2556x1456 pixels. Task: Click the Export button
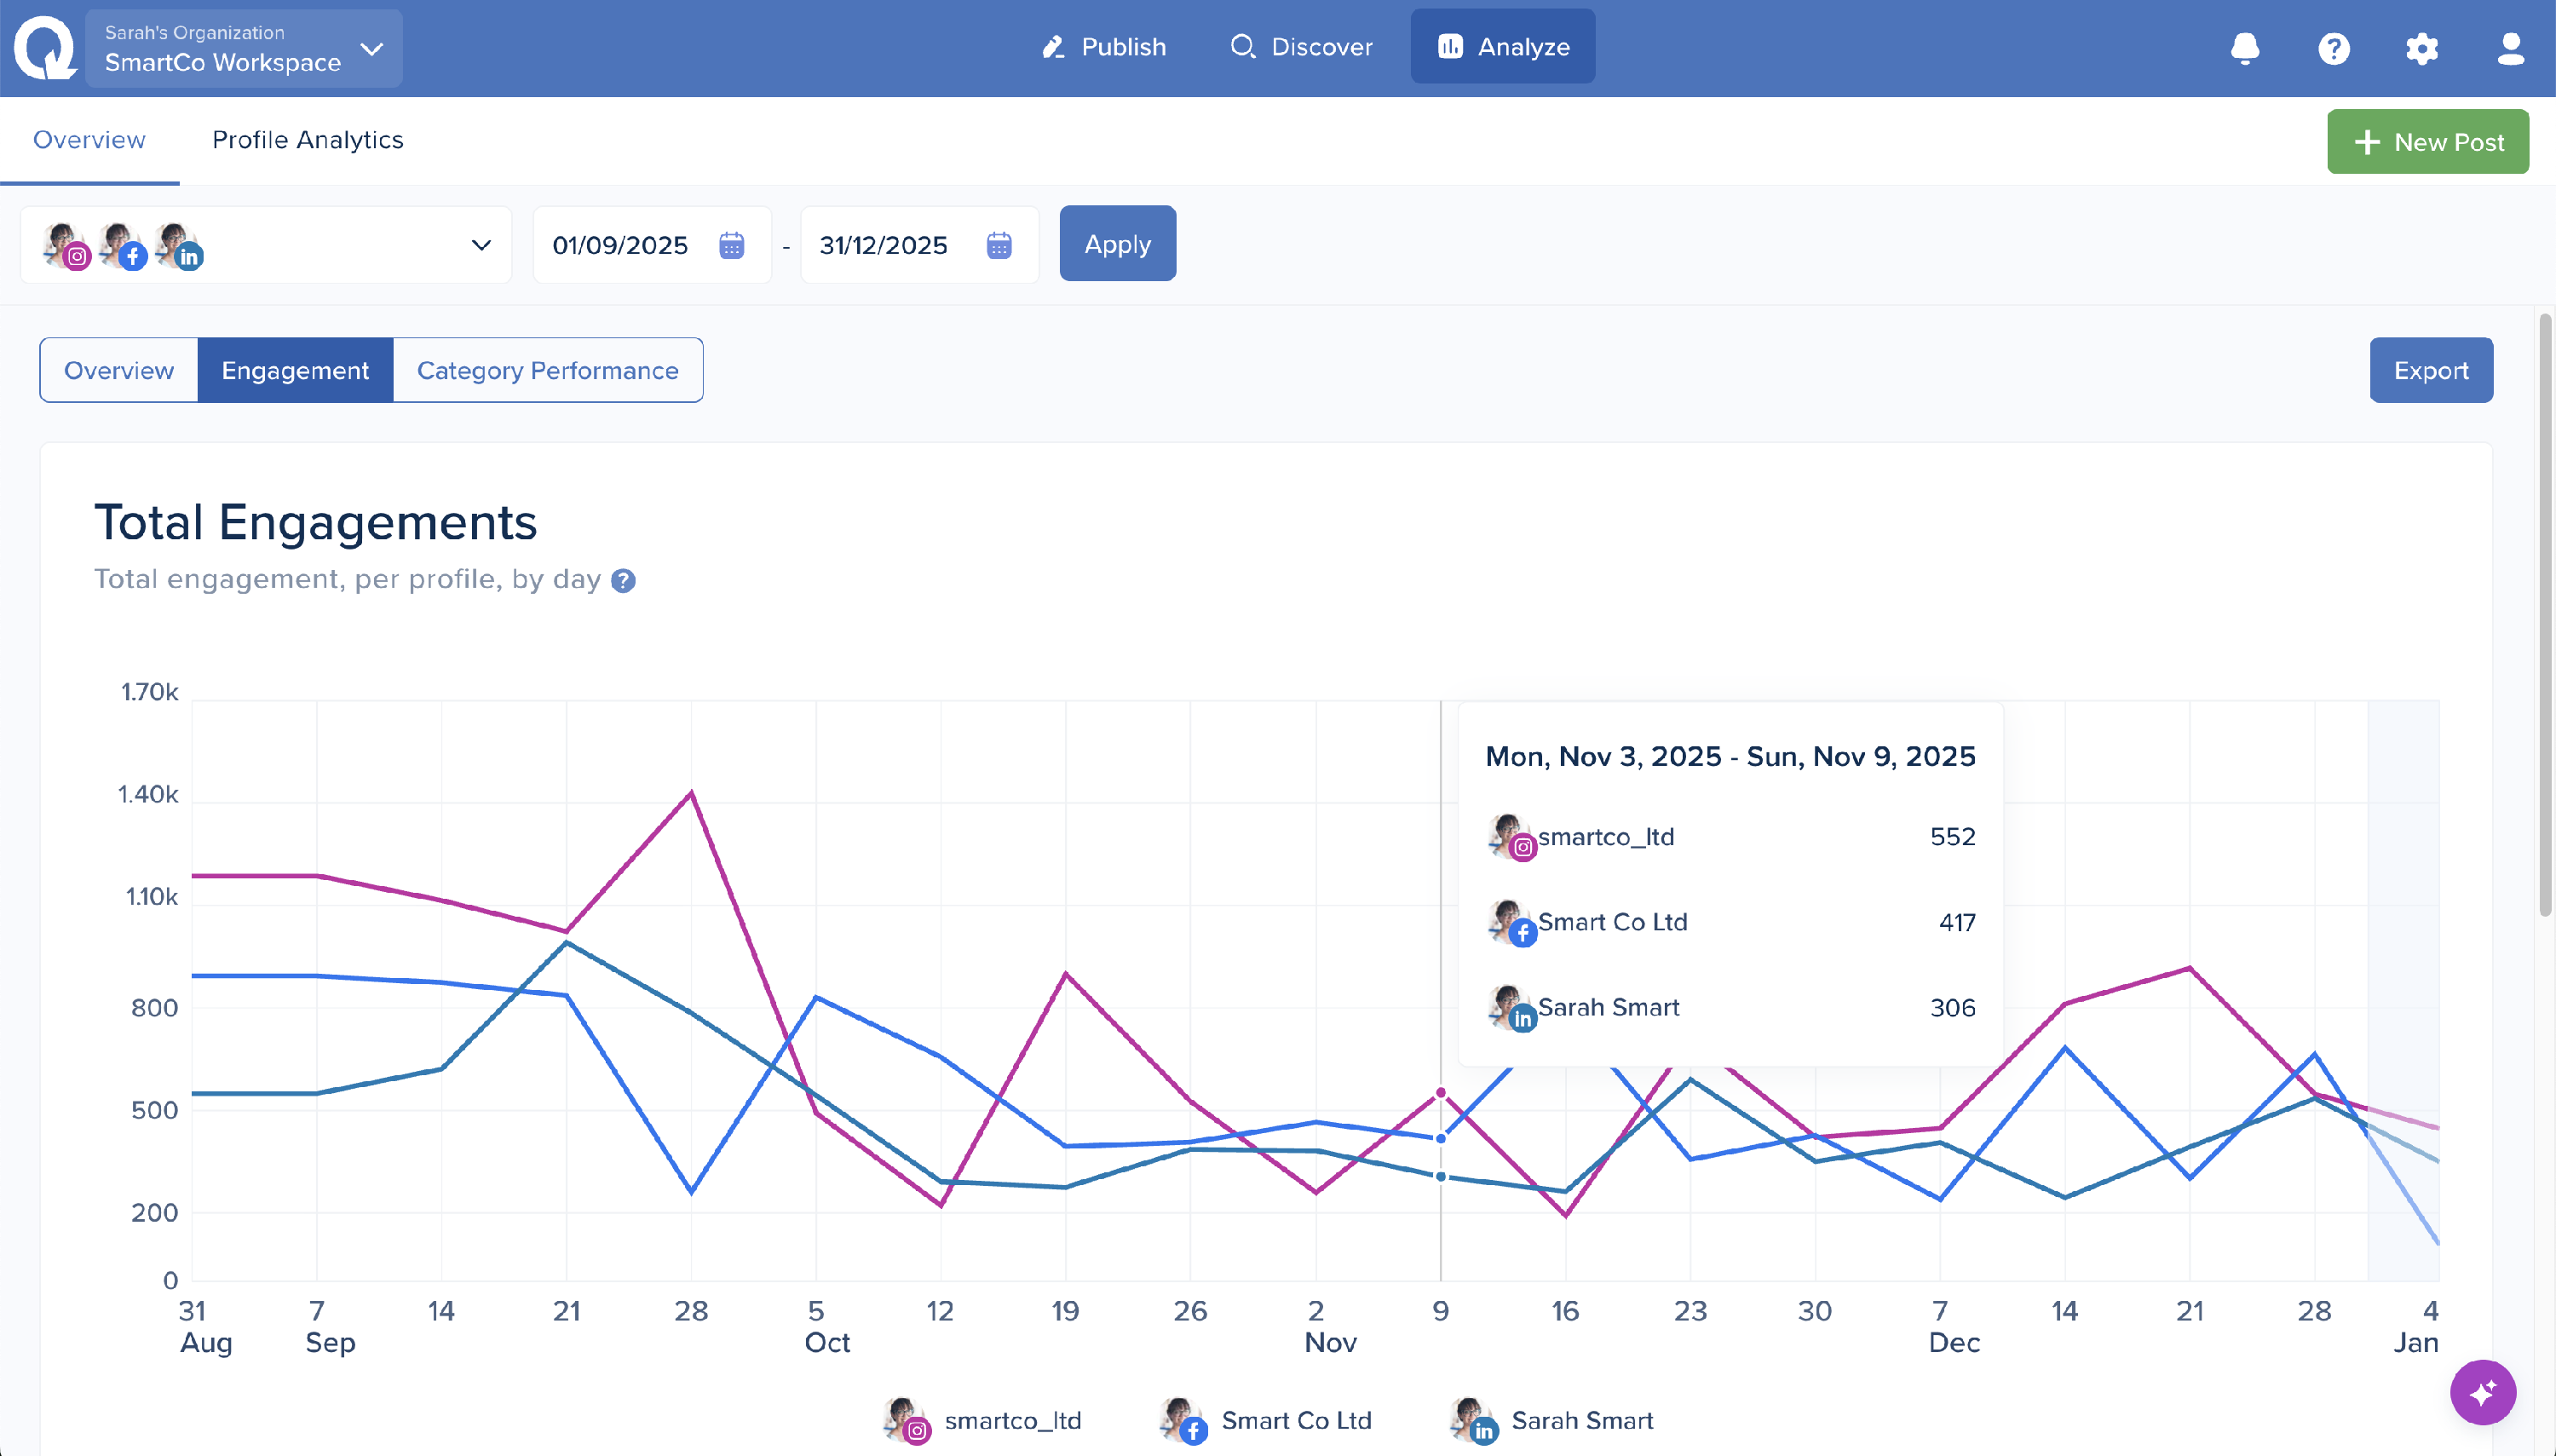[2430, 371]
